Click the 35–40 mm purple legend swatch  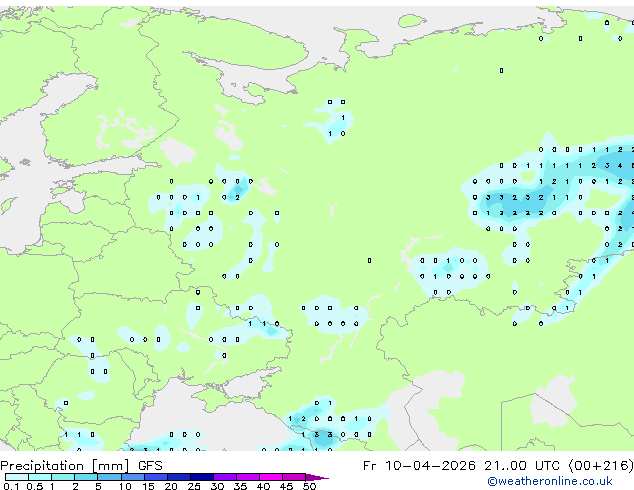pyautogui.click(x=248, y=477)
